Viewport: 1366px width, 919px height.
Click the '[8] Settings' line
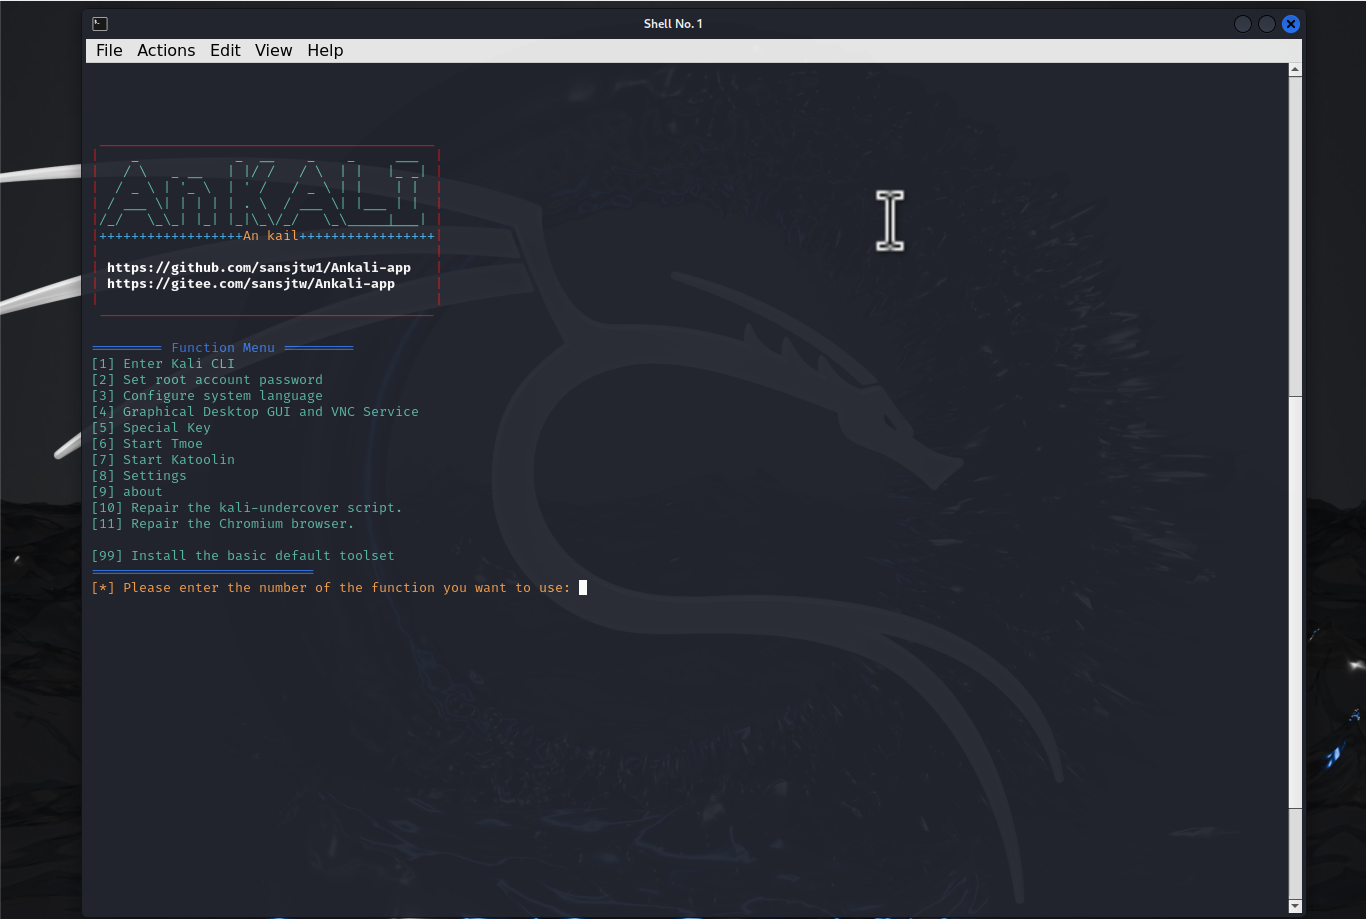(x=139, y=476)
